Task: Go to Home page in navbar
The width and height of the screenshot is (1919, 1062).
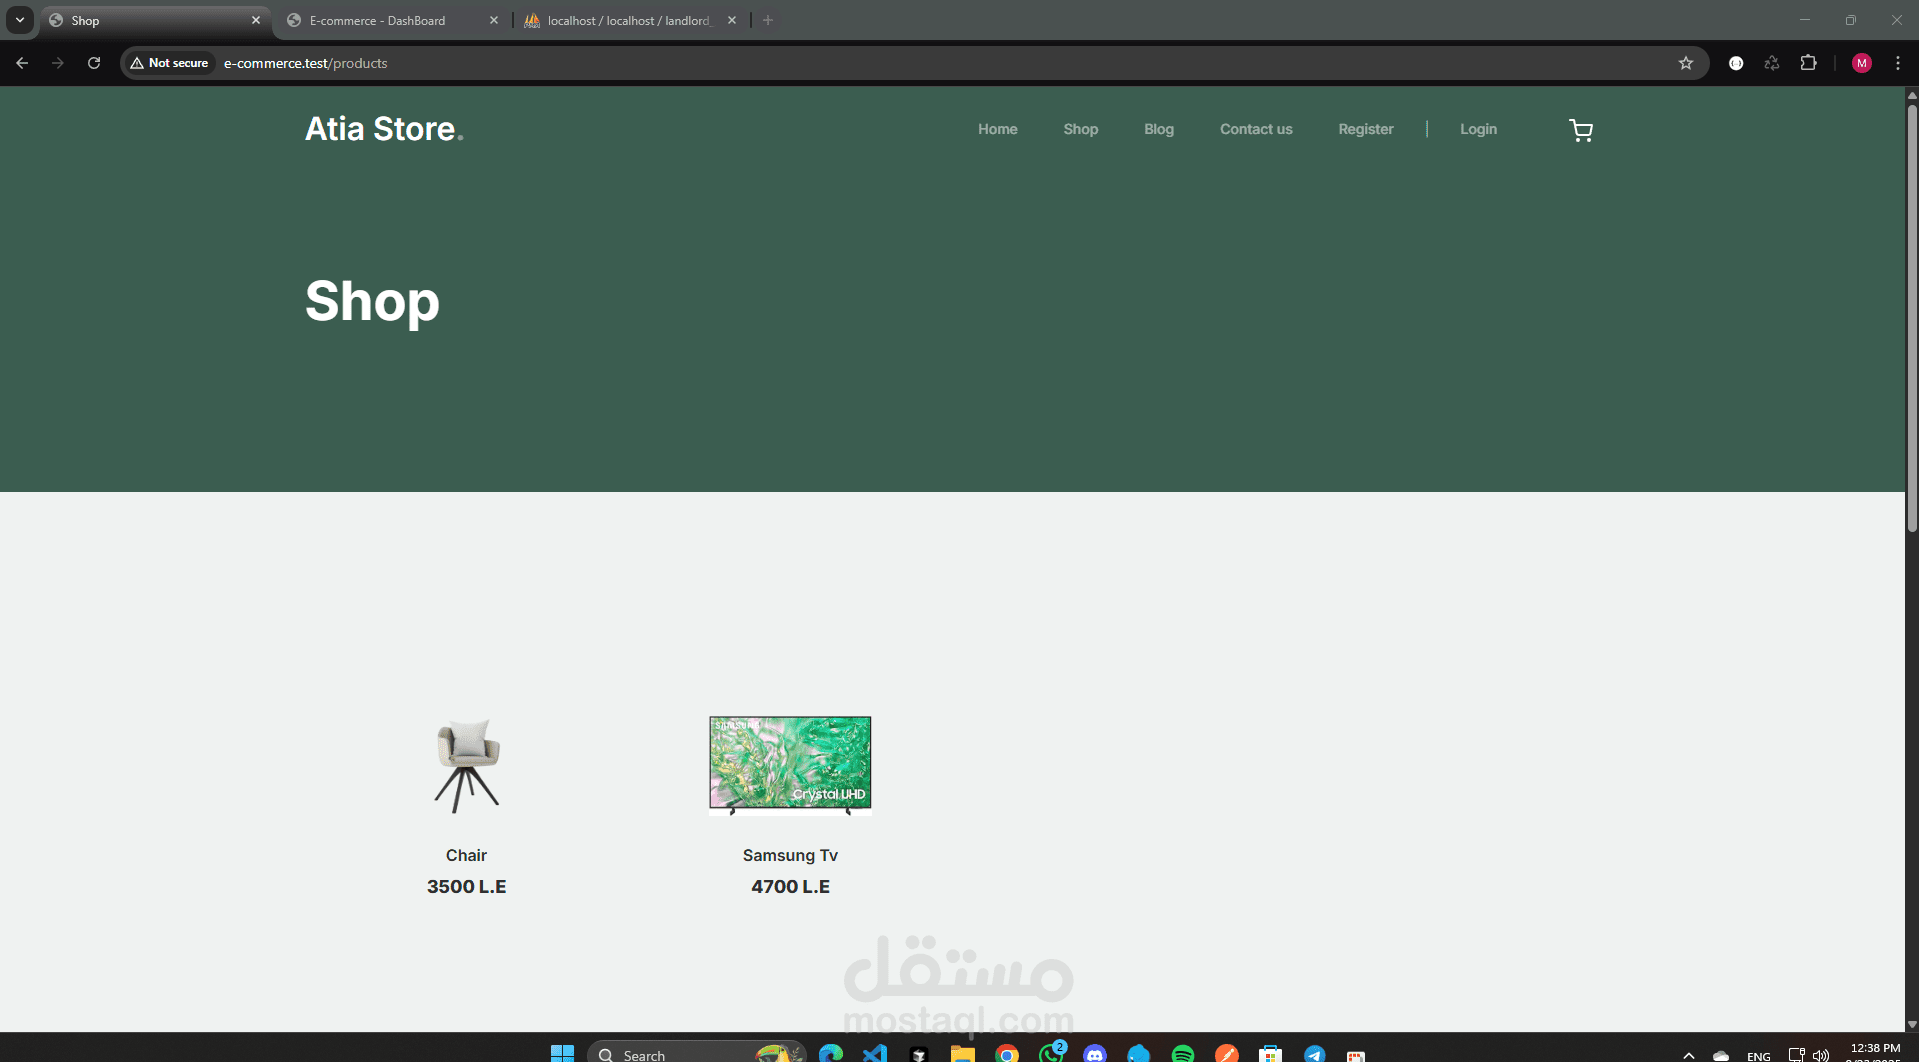Action: pos(997,129)
